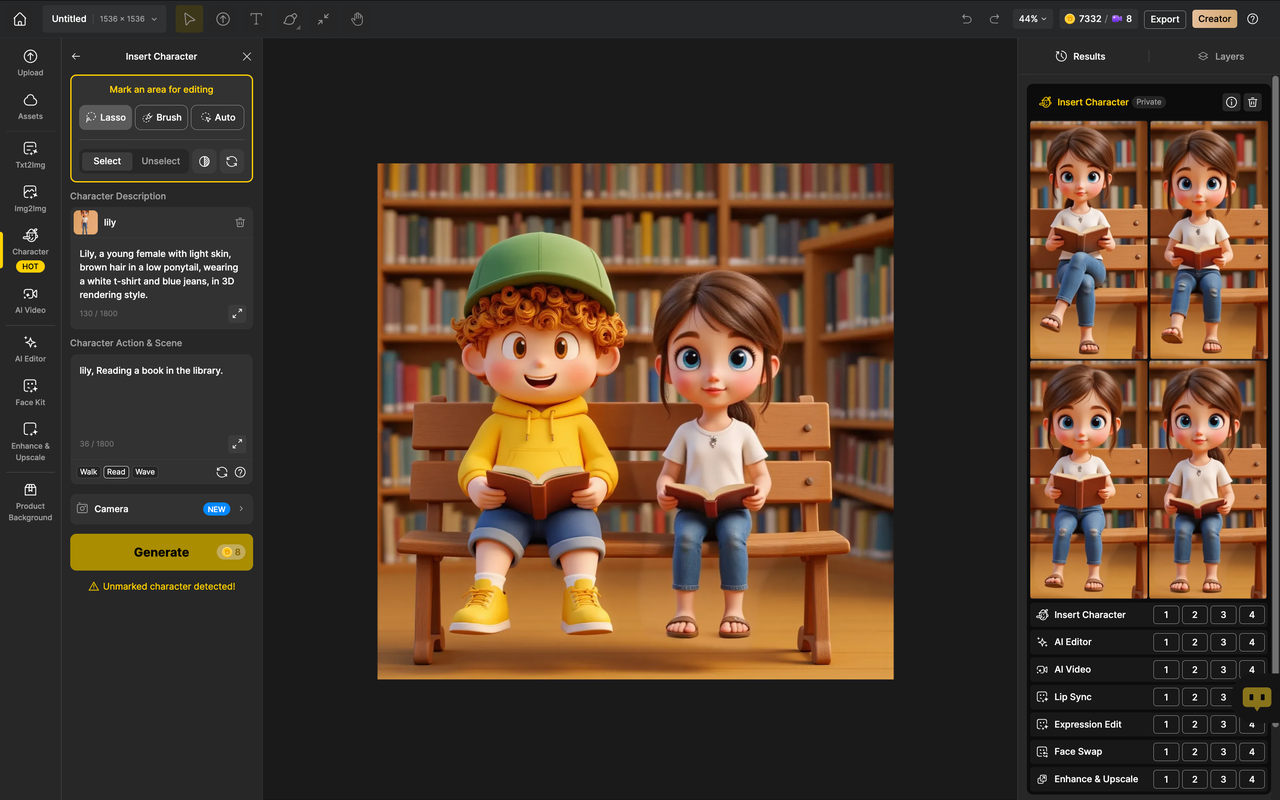Switch to Brush marking mode
The height and width of the screenshot is (800, 1280).
tap(161, 117)
